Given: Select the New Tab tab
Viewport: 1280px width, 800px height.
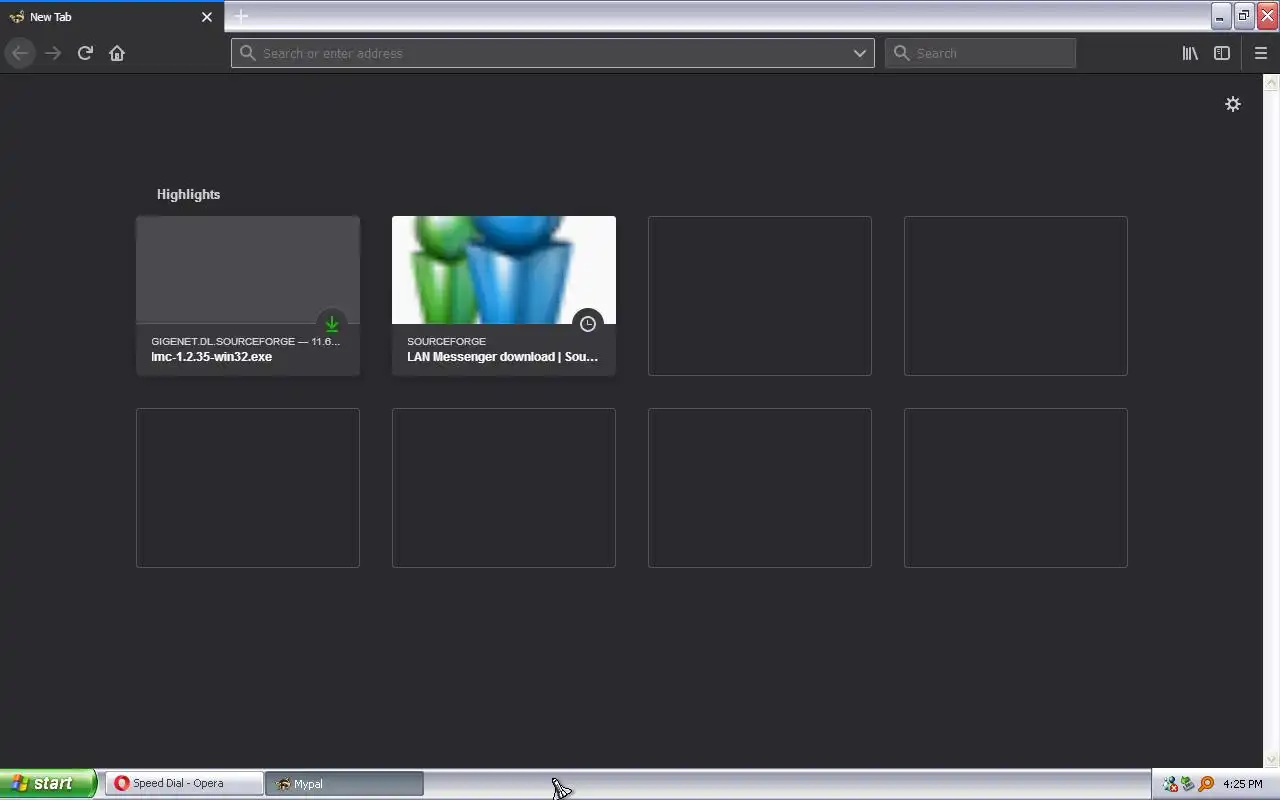Looking at the screenshot, I should pos(112,17).
